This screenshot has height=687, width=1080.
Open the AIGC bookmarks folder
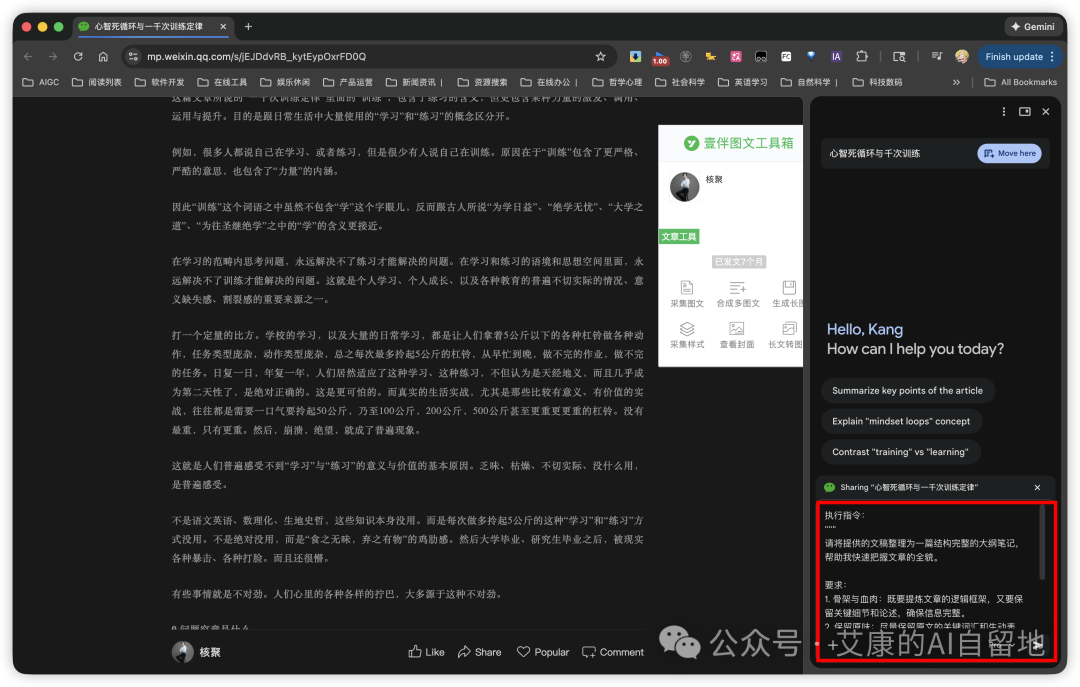tap(41, 82)
